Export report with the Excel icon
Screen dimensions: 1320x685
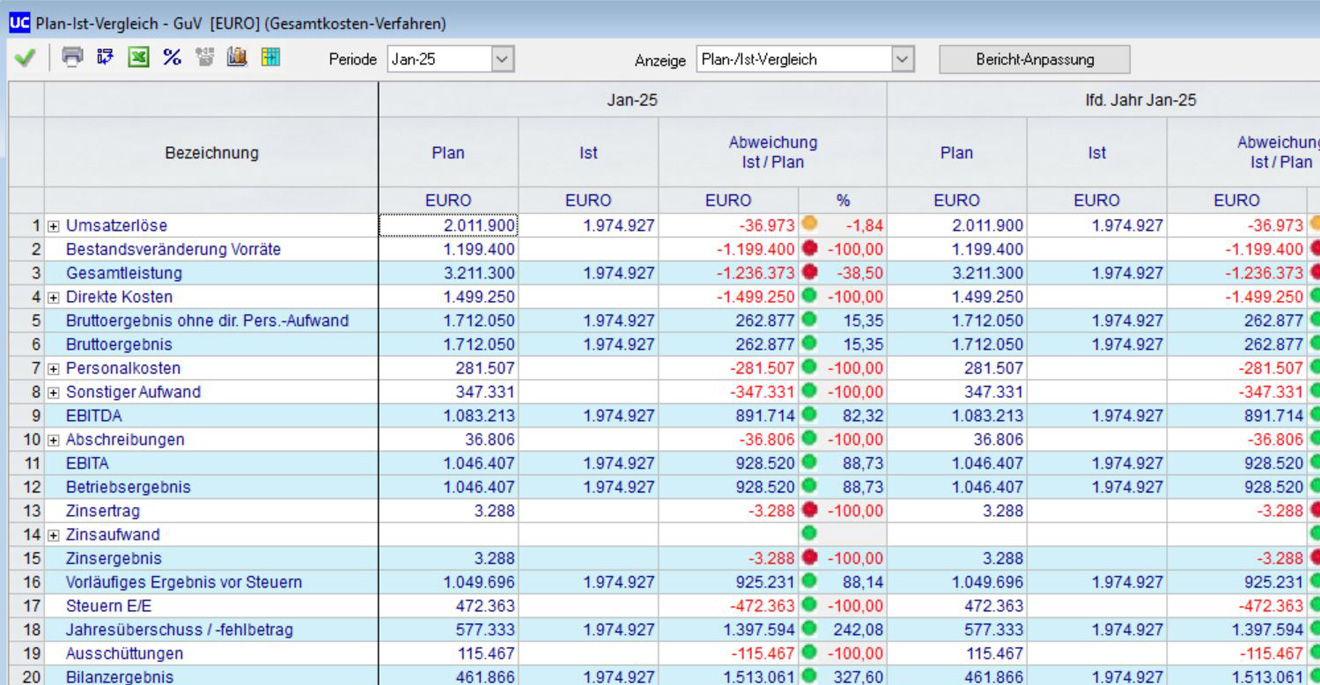[139, 57]
